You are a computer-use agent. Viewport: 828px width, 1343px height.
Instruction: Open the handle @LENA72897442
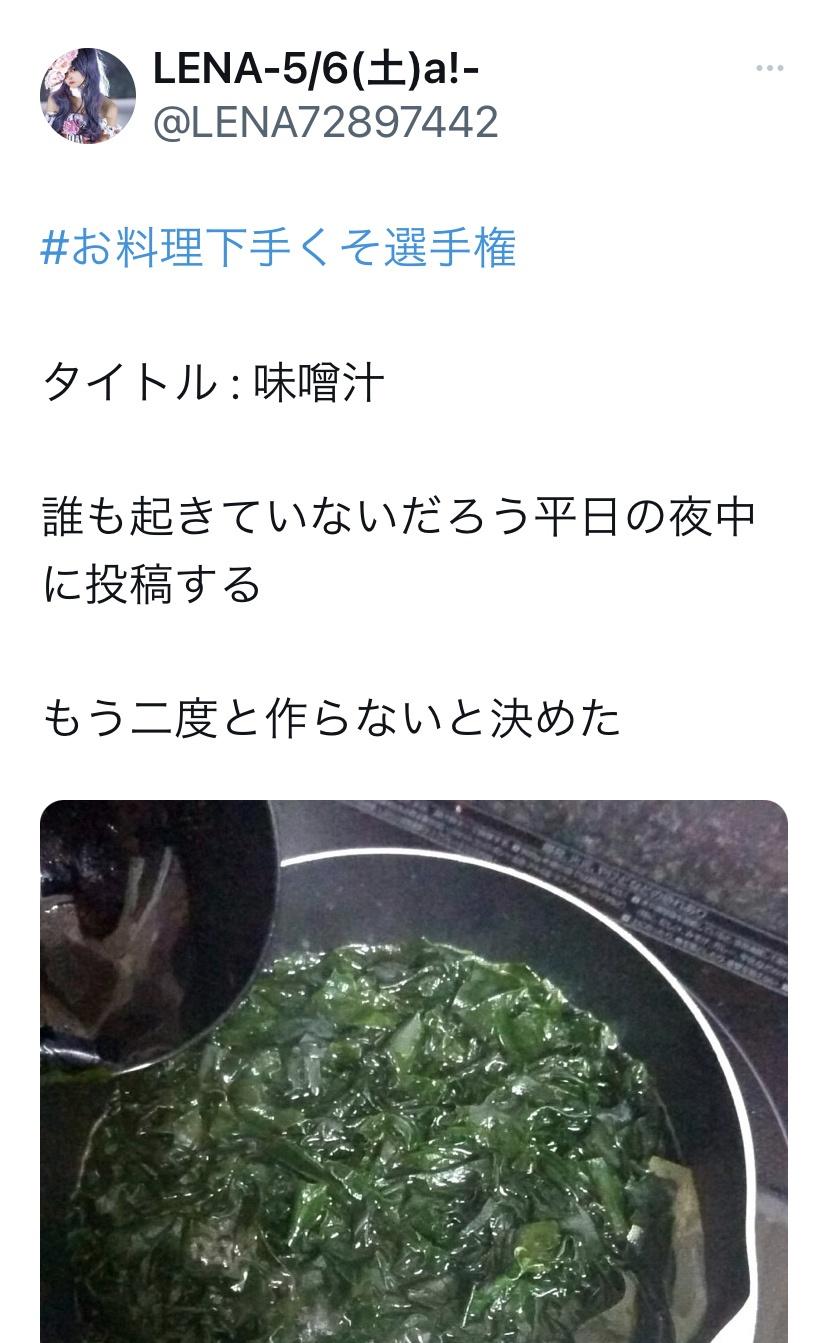click(x=325, y=123)
